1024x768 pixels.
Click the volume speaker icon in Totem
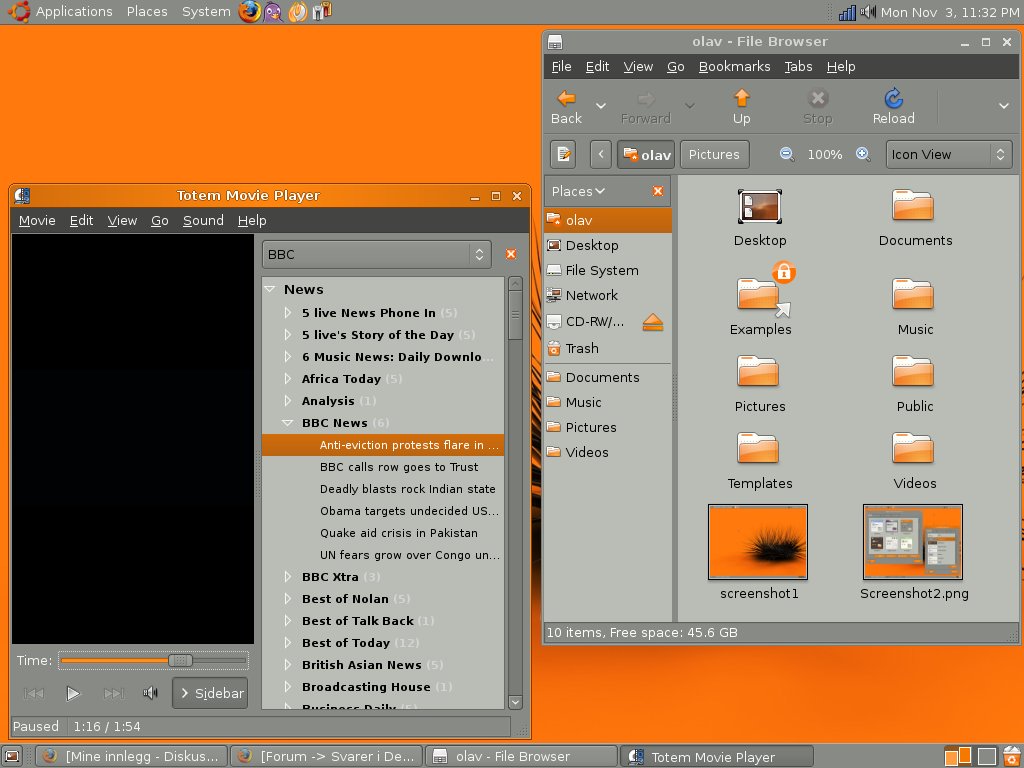[x=150, y=692]
